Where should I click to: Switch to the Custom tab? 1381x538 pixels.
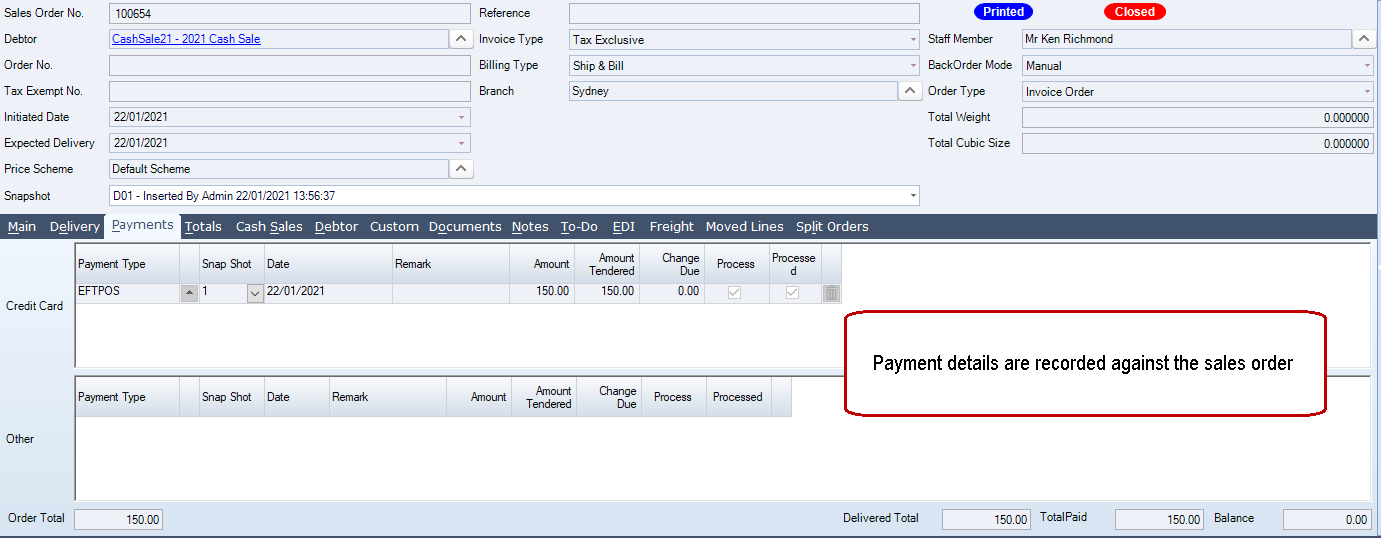394,227
